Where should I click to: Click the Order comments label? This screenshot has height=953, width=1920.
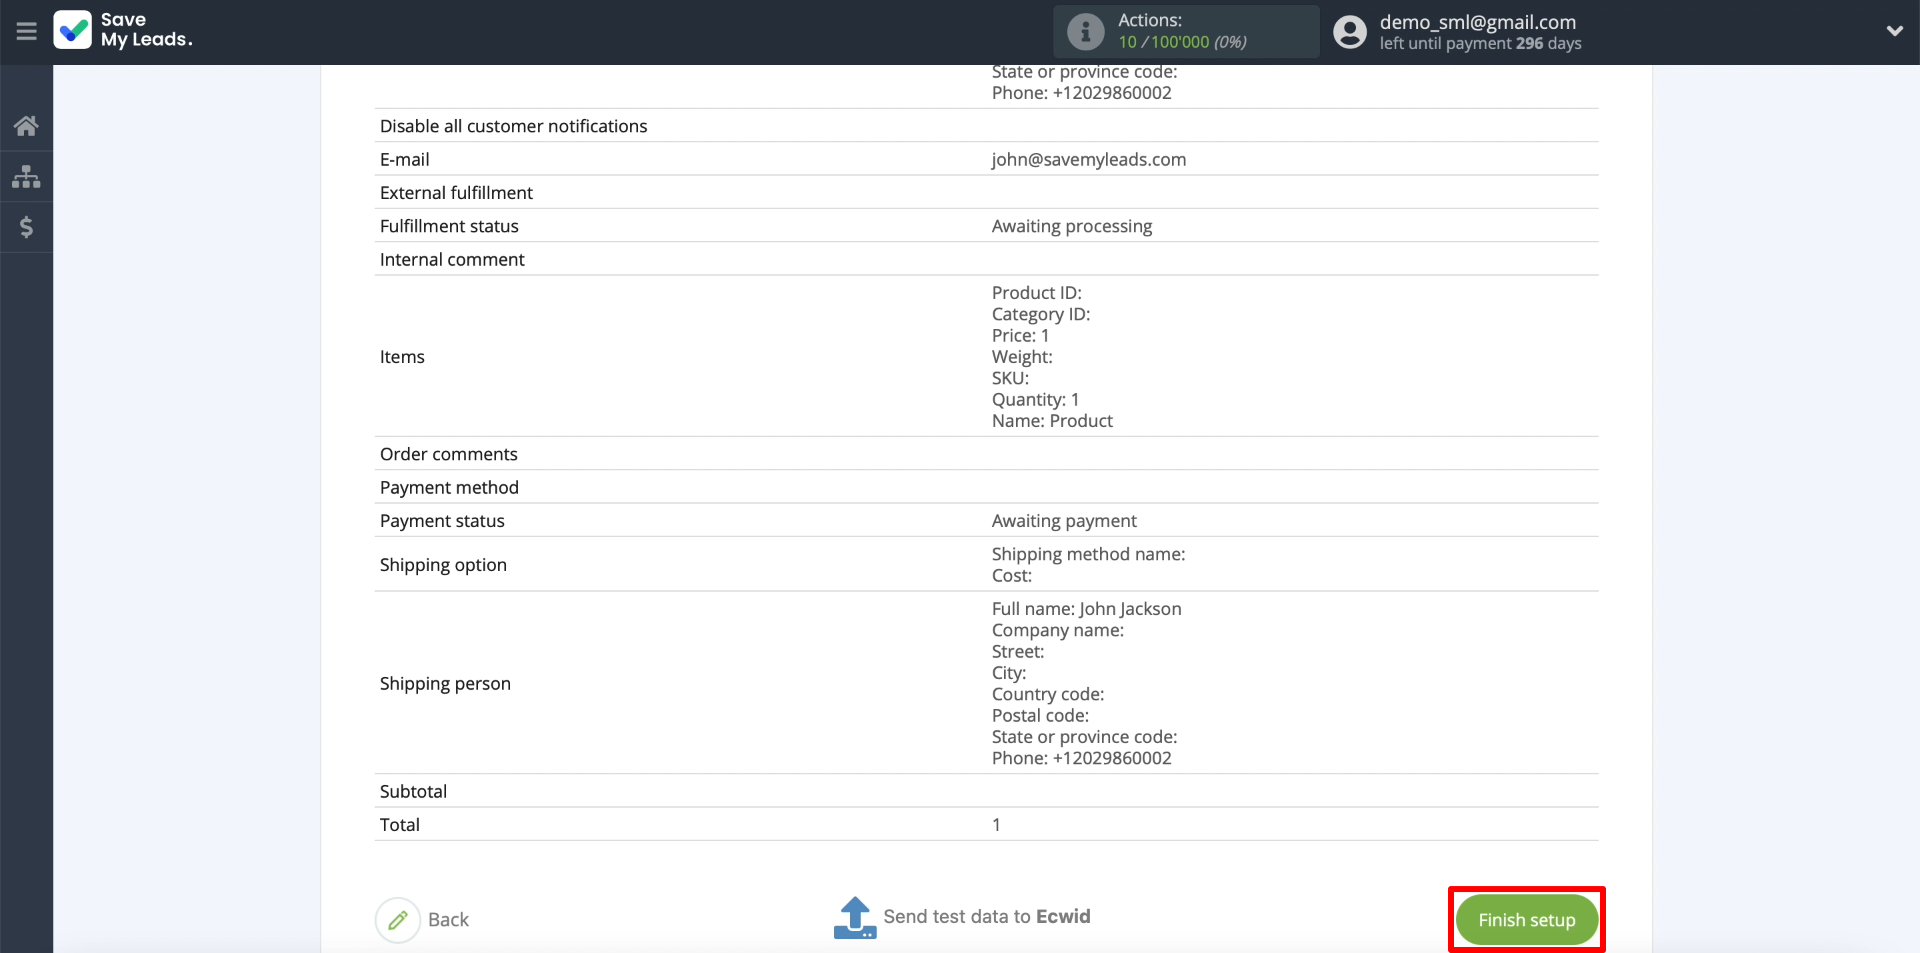tap(448, 454)
